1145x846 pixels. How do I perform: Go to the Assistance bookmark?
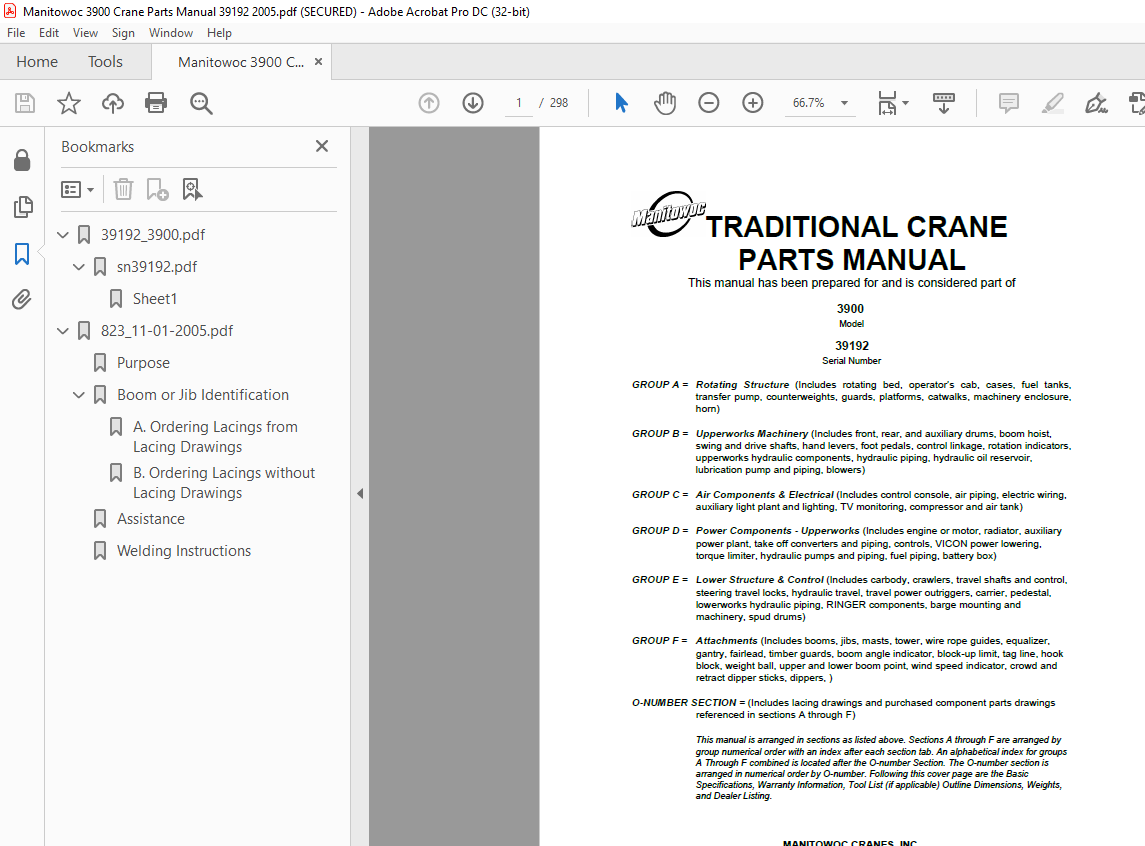coord(150,519)
